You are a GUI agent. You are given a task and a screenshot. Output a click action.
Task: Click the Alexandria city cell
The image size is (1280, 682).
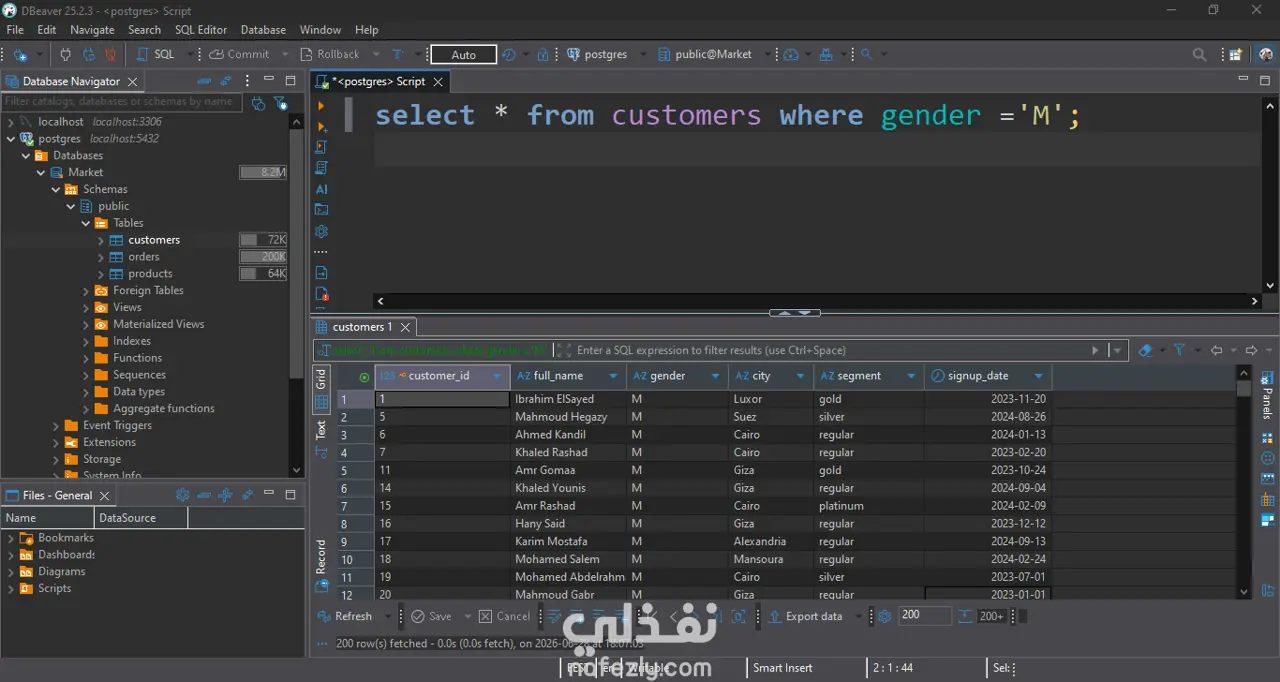(771, 542)
